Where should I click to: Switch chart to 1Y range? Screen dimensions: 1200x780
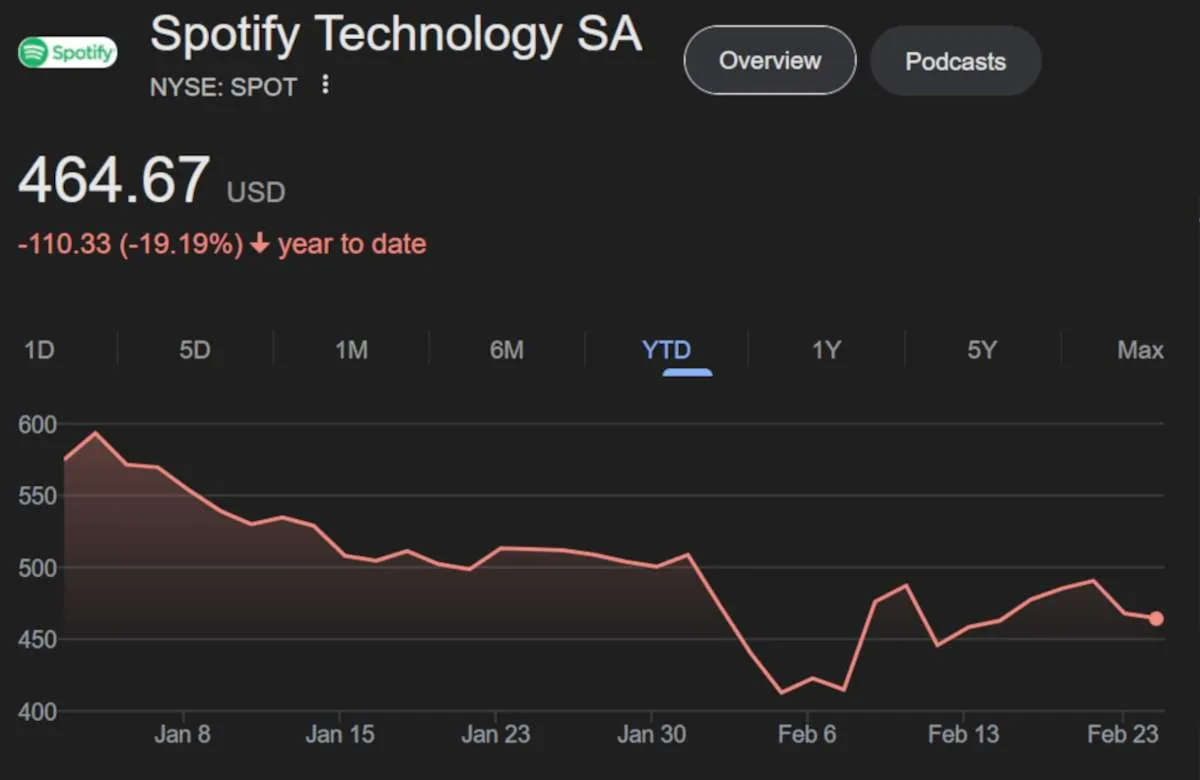tap(826, 350)
